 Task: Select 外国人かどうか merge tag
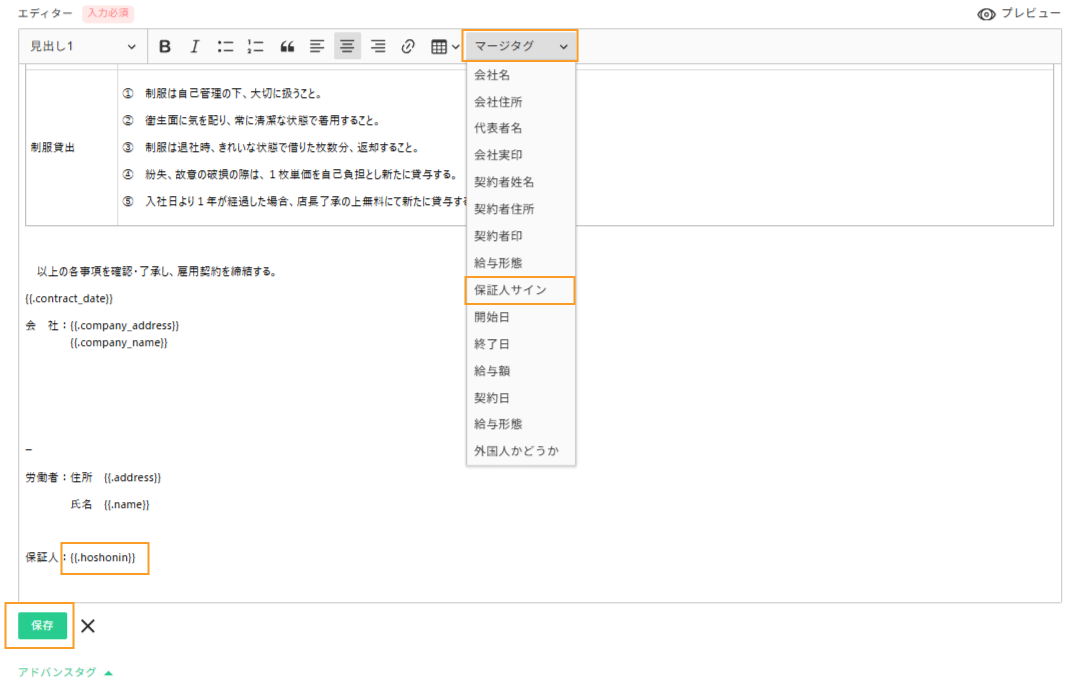pyautogui.click(x=521, y=450)
